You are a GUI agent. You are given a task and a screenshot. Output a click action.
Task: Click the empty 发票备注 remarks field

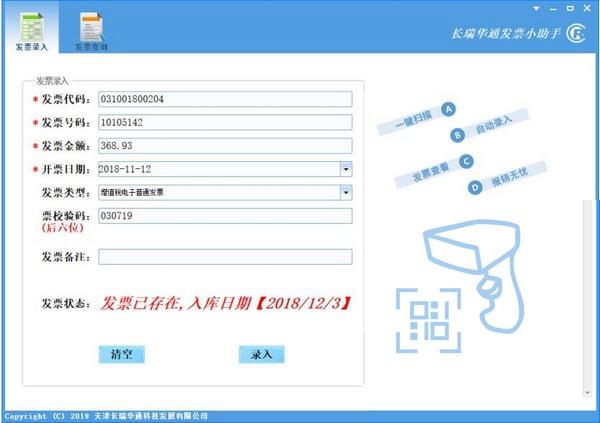coord(225,257)
